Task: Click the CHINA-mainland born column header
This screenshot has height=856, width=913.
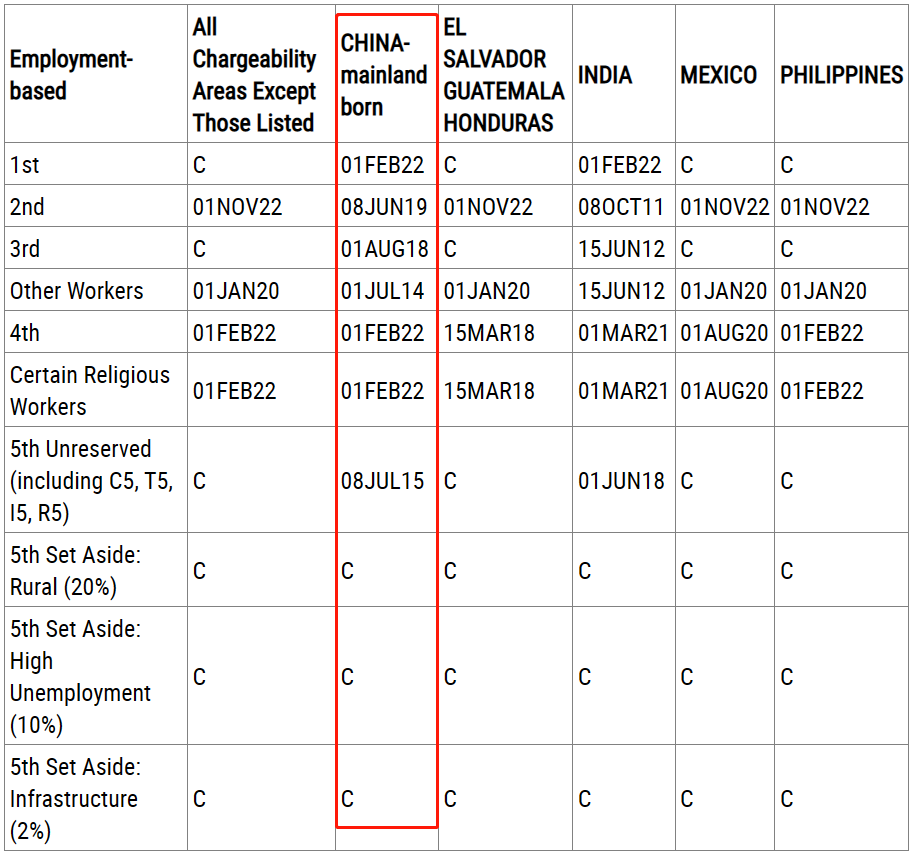Action: 384,75
